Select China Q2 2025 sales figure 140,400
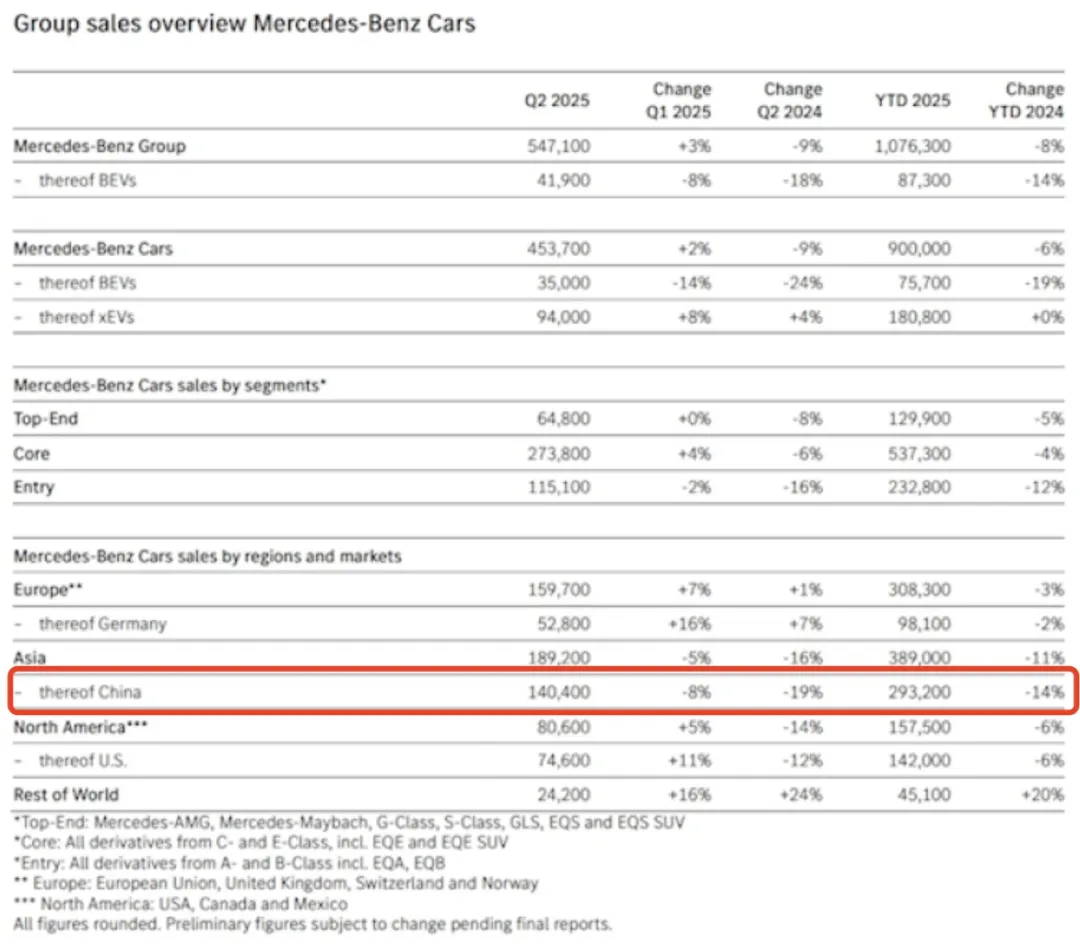Screen dimensions: 1080x949 pos(559,692)
